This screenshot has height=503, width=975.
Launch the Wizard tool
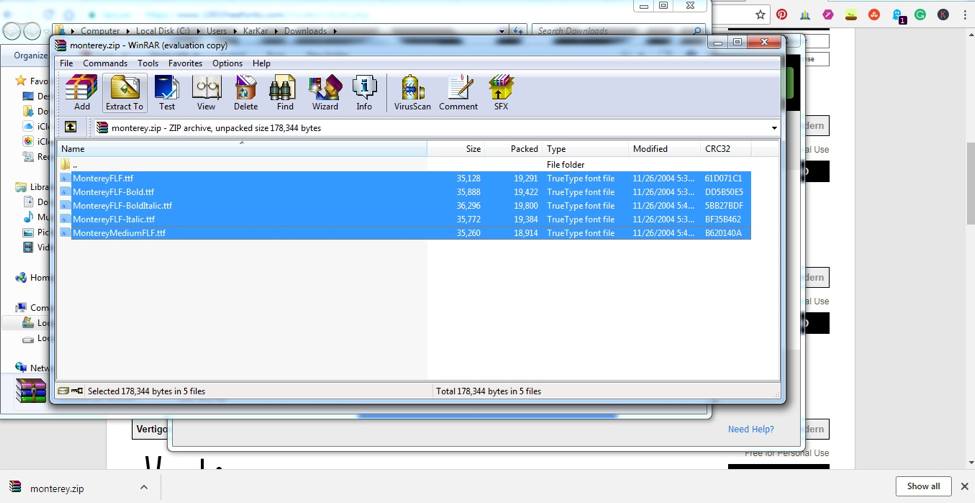pyautogui.click(x=325, y=93)
